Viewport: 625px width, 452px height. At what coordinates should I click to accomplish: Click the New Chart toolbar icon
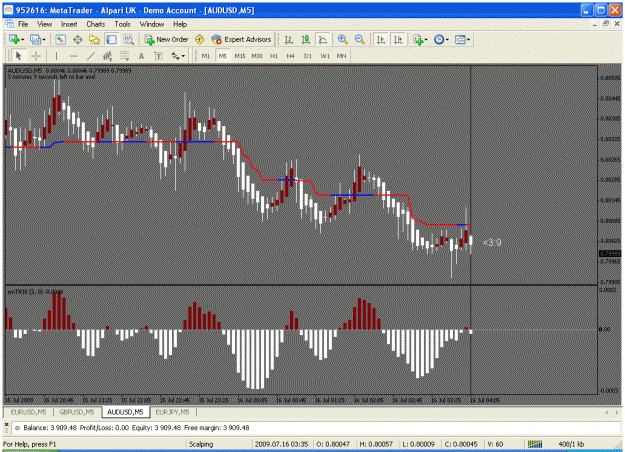[15, 39]
